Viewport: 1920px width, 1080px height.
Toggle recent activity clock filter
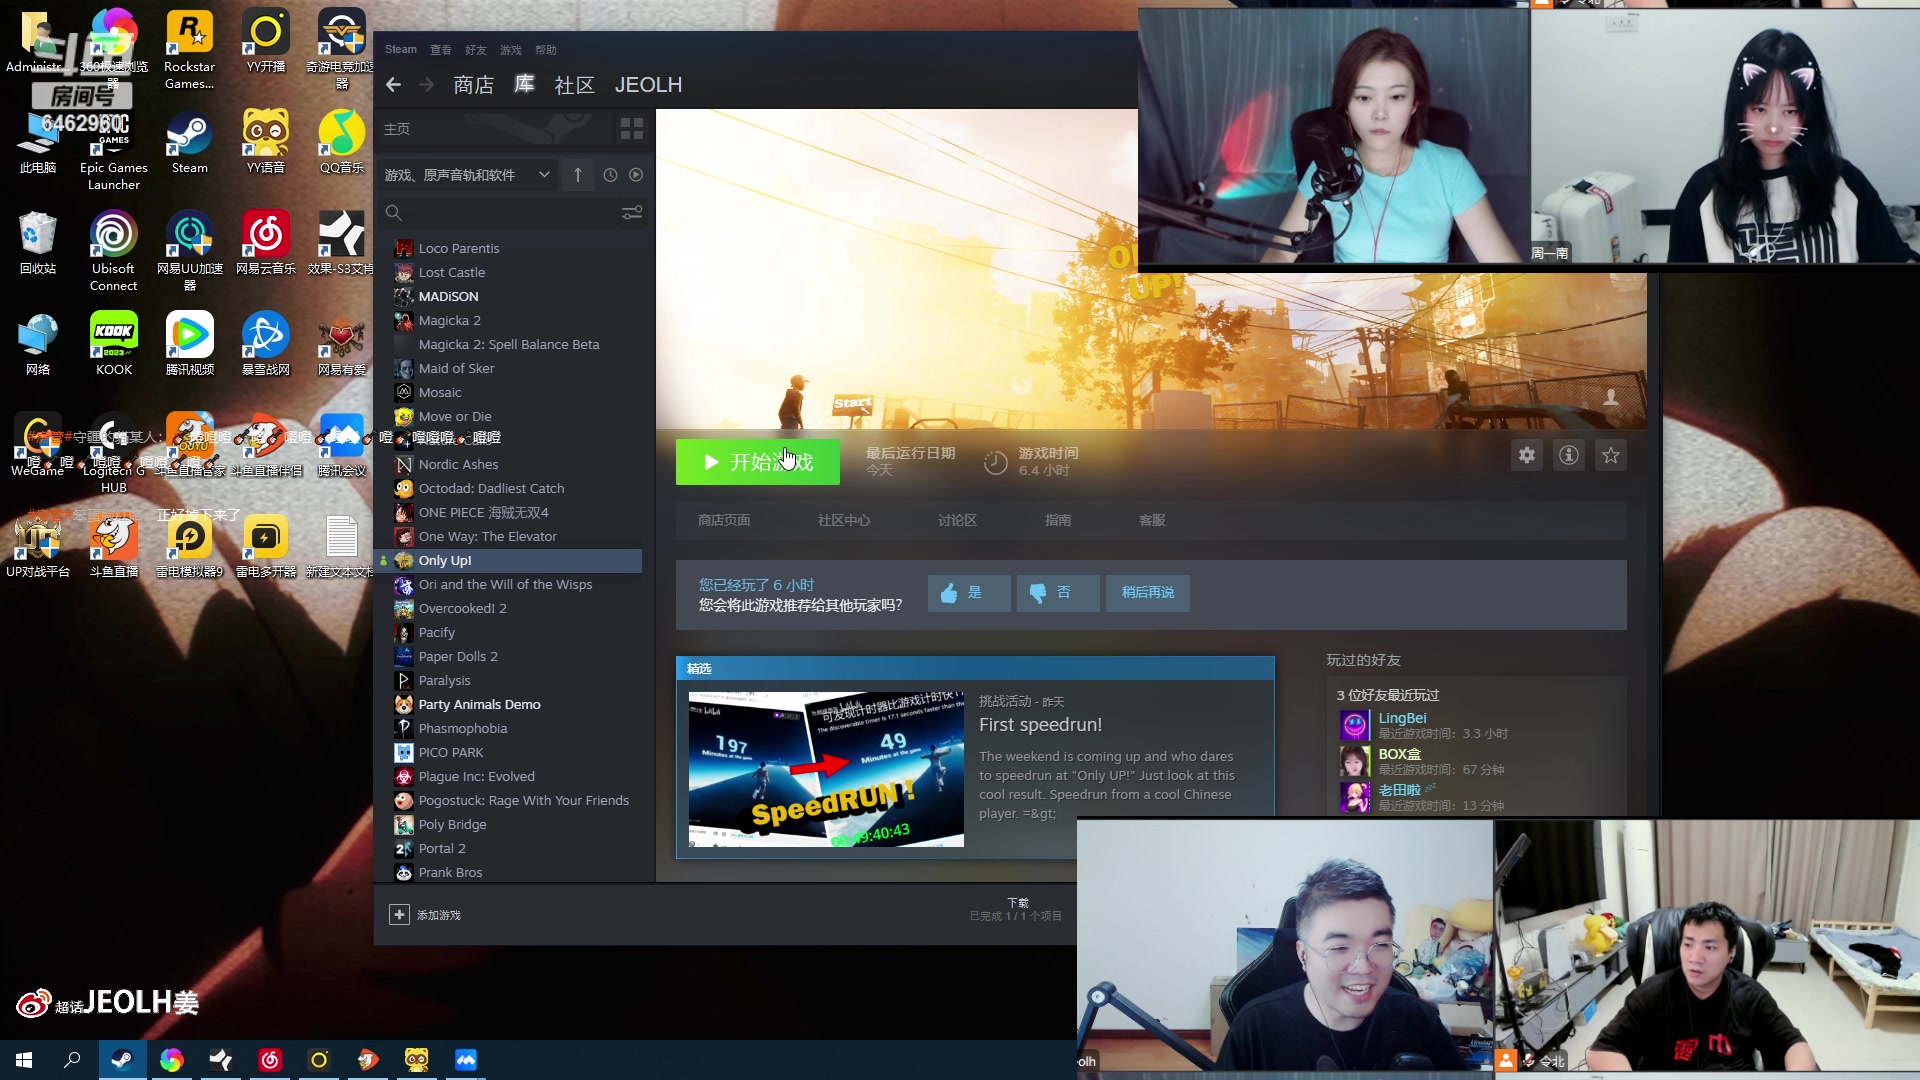610,175
